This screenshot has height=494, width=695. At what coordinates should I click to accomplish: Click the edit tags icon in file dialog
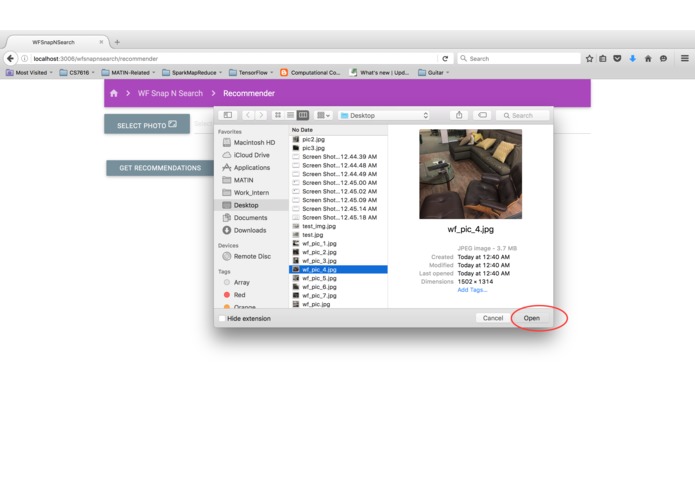[x=482, y=115]
